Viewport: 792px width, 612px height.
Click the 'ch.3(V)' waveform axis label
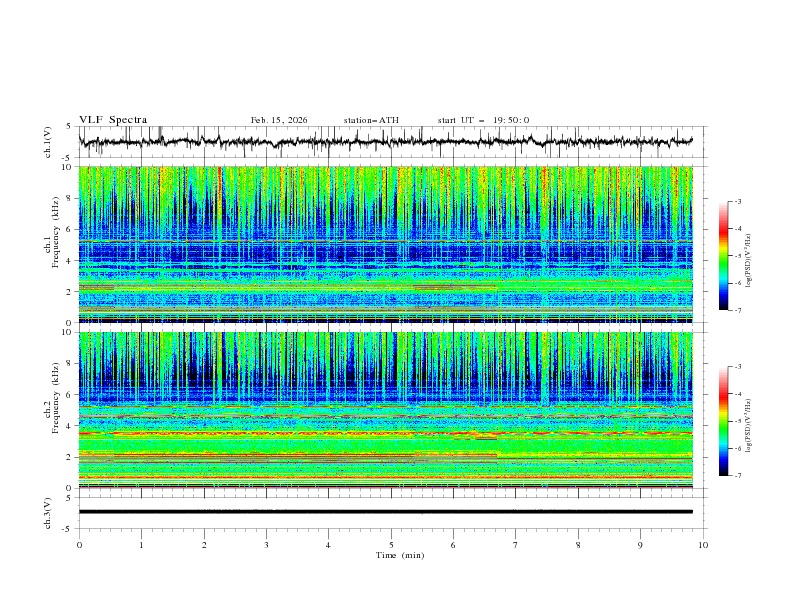click(x=48, y=513)
